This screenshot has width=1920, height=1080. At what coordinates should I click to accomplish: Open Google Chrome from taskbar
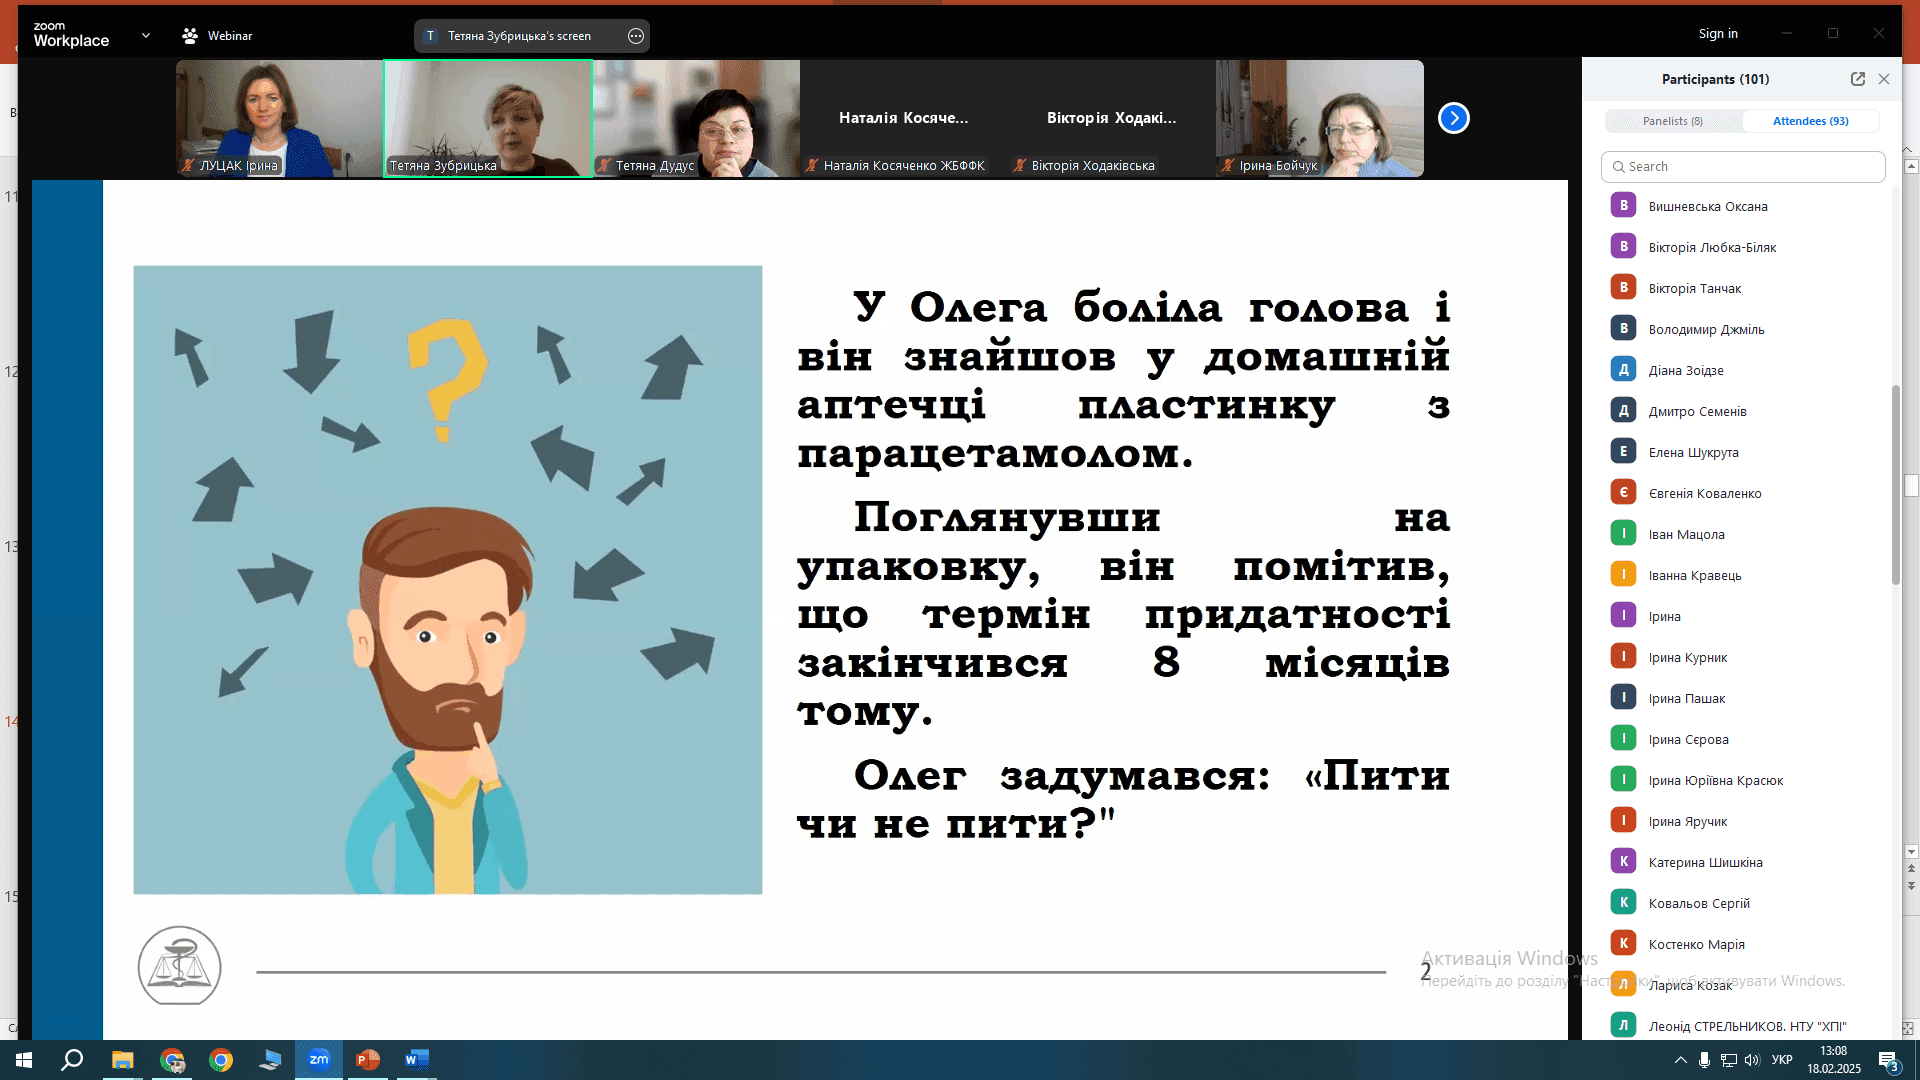221,1060
